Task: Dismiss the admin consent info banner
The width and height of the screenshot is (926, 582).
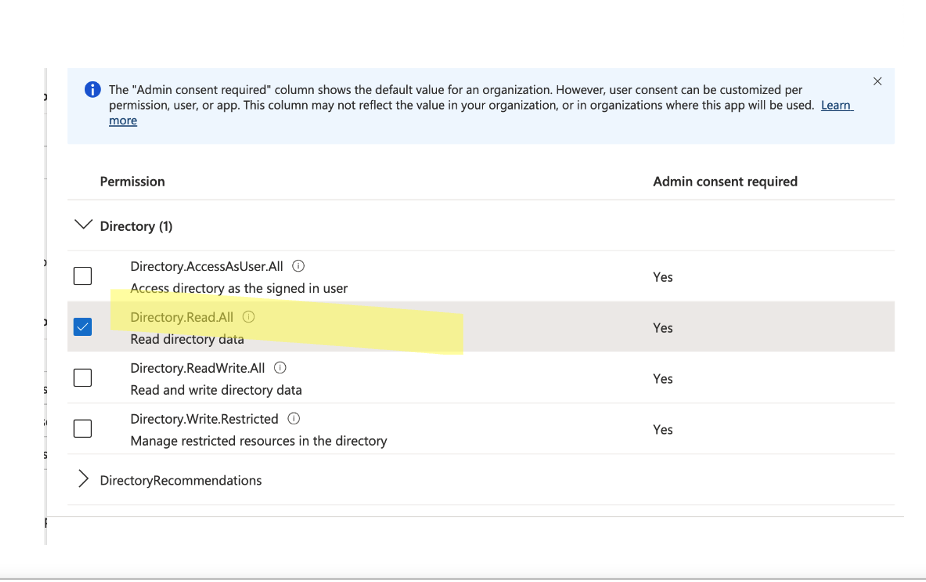Action: [x=877, y=82]
